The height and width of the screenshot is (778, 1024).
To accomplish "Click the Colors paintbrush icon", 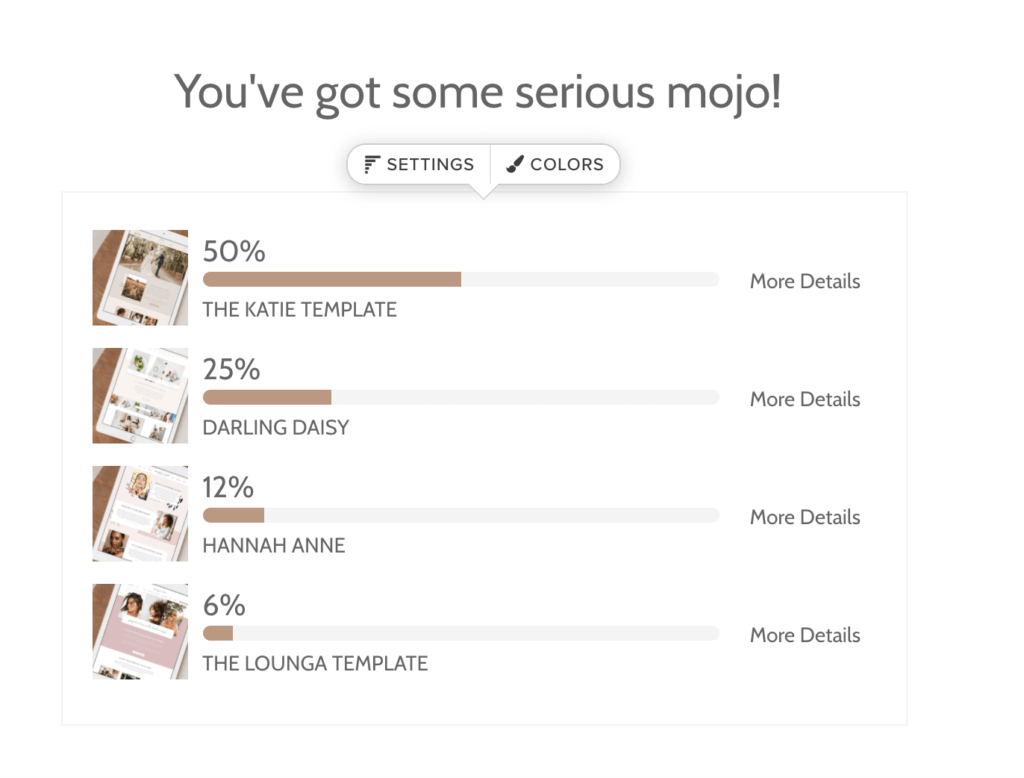I will point(515,164).
